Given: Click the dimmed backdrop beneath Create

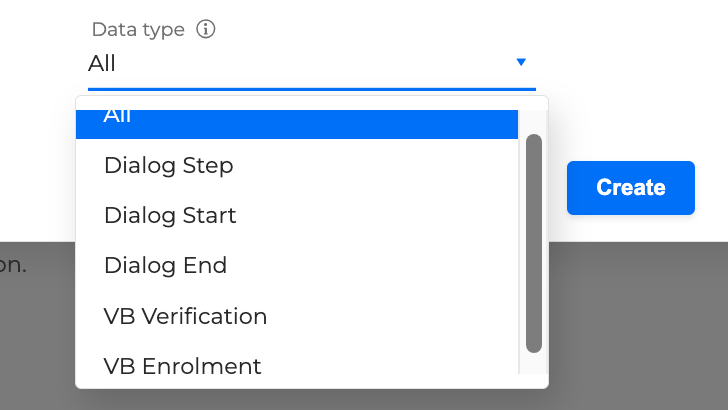Looking at the screenshot, I should click(x=640, y=320).
